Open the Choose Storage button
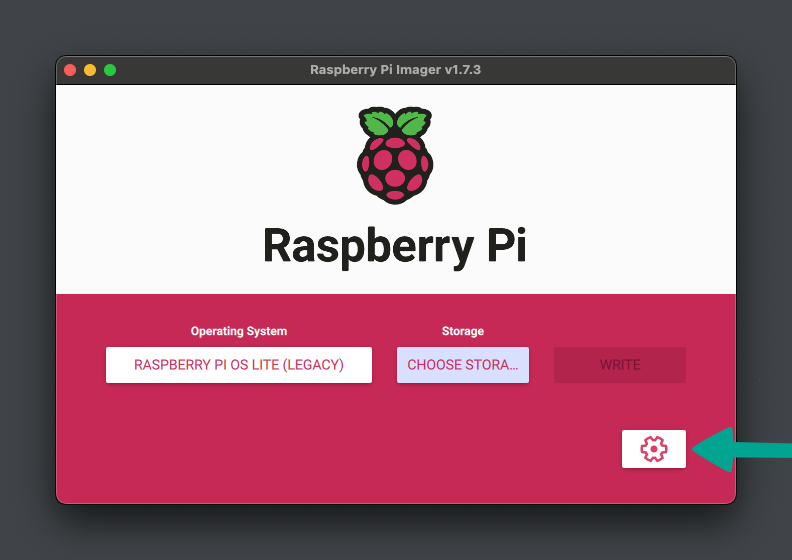Viewport: 792px width, 560px height. pyautogui.click(x=463, y=365)
